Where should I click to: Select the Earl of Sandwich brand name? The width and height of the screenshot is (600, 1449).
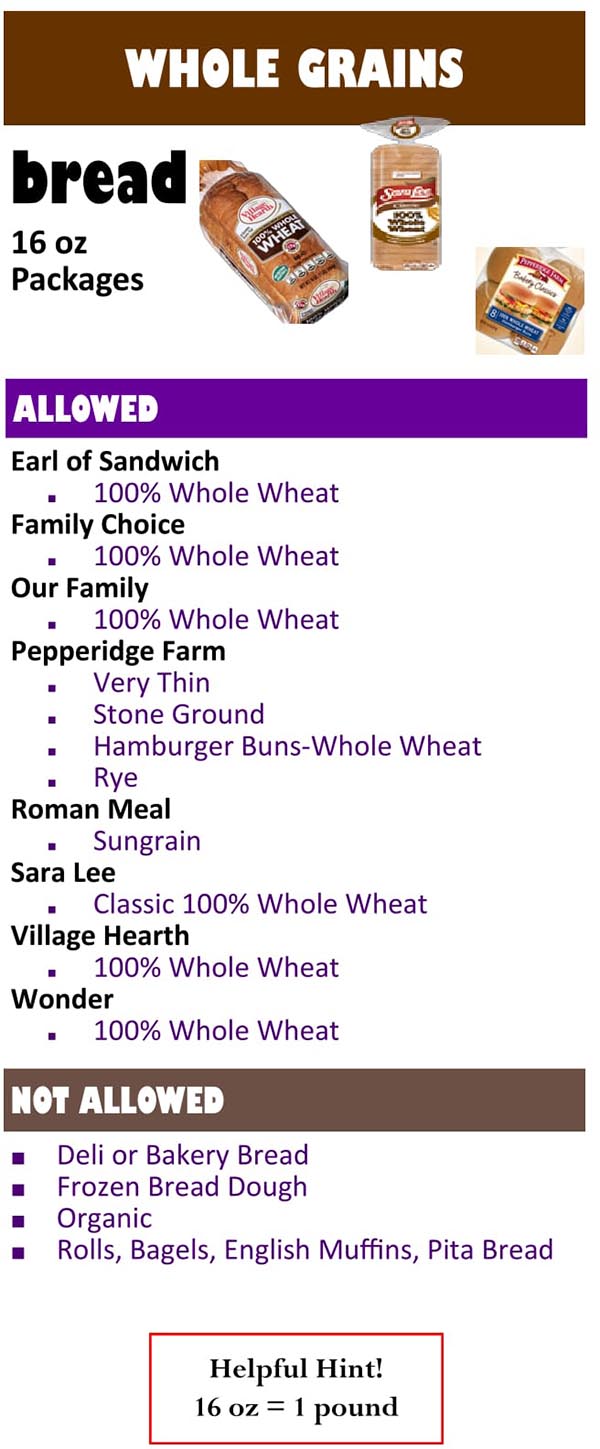[x=115, y=461]
